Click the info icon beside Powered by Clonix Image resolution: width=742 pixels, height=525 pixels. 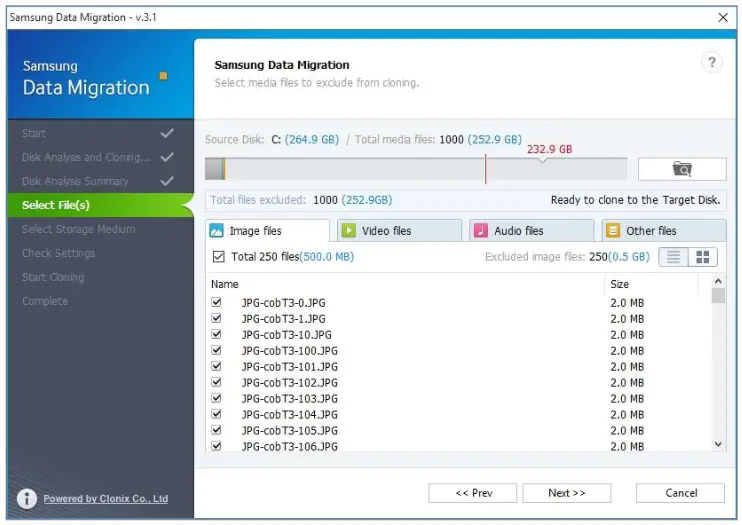tap(27, 498)
